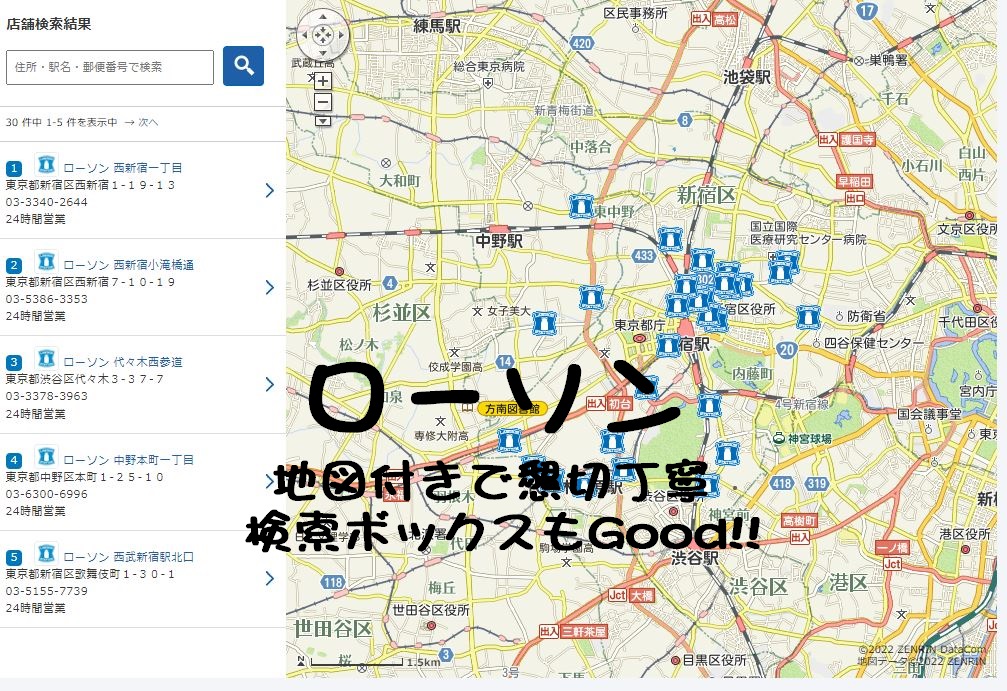Screen dimensions: 1007x691
Task: Pan map left with compass arrow
Action: coord(304,35)
